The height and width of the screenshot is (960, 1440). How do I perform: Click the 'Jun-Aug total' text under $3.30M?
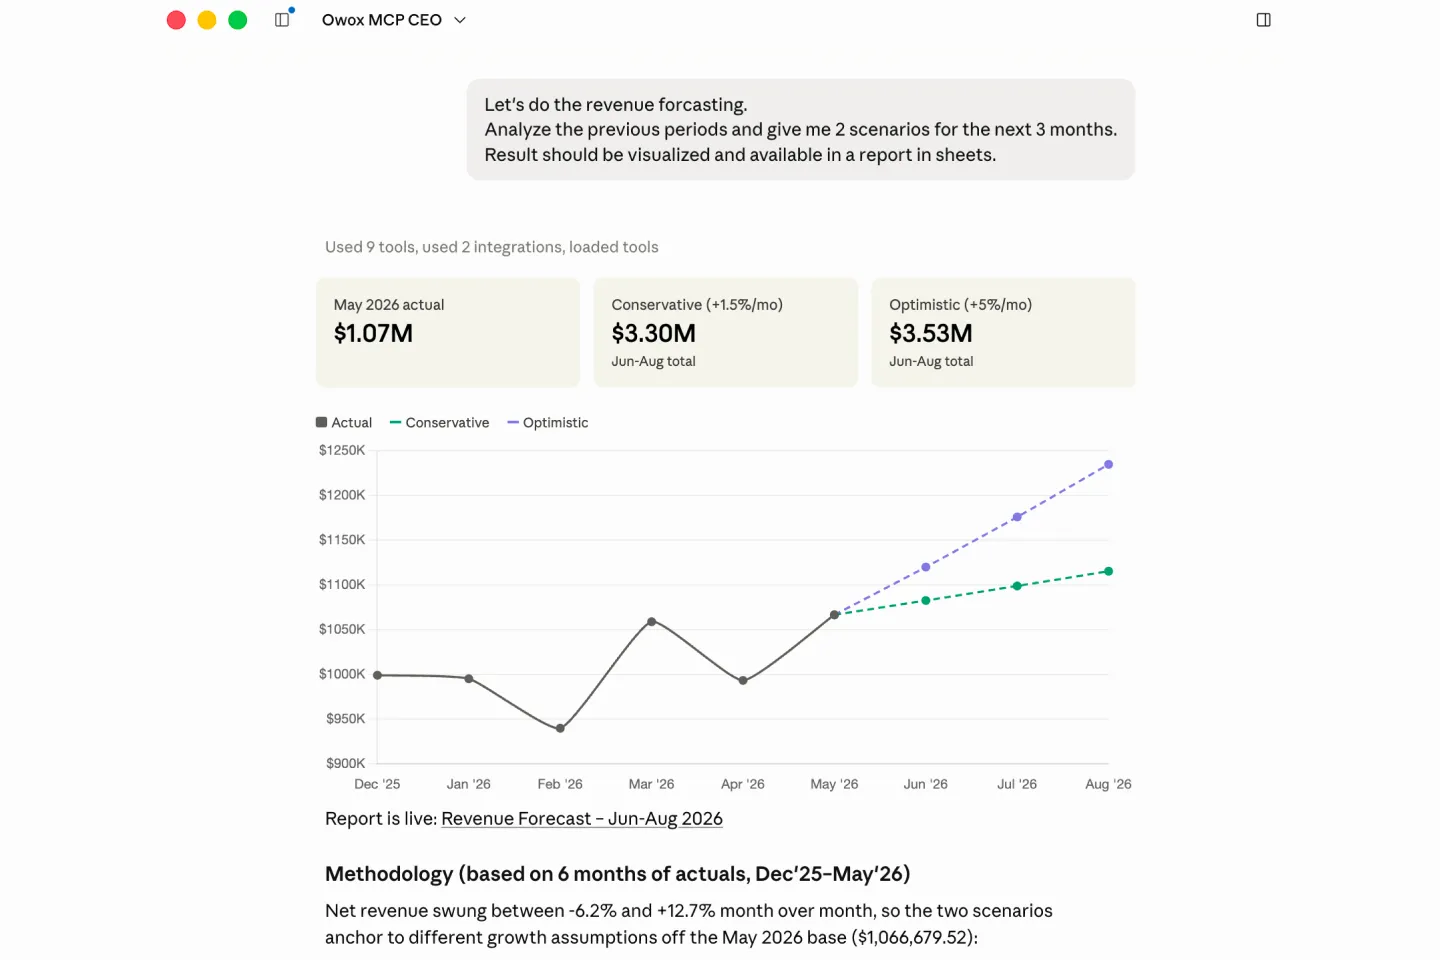[x=654, y=362]
